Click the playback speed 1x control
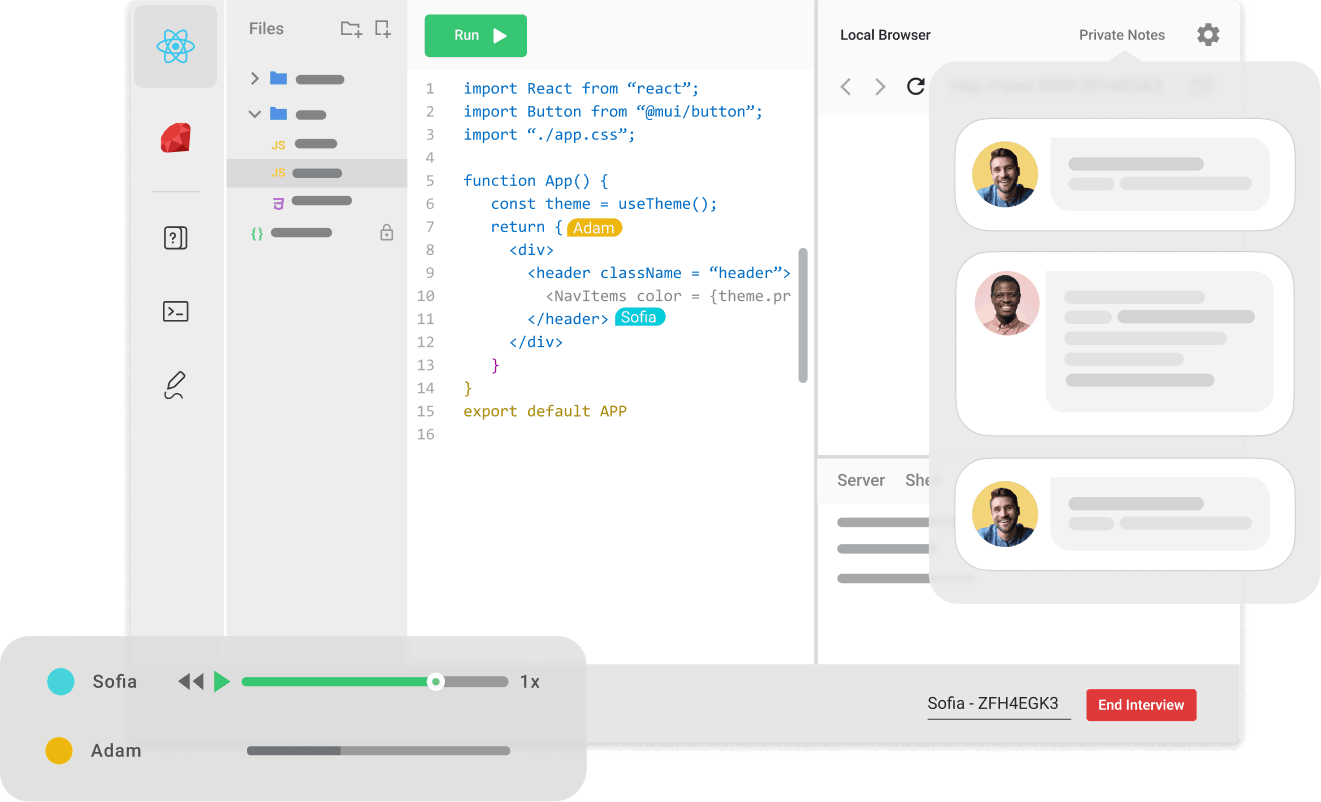The width and height of the screenshot is (1321, 802). [529, 682]
